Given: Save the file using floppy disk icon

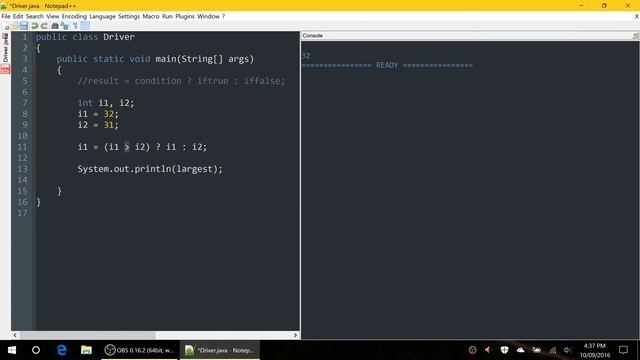Looking at the screenshot, I should tap(24, 26).
